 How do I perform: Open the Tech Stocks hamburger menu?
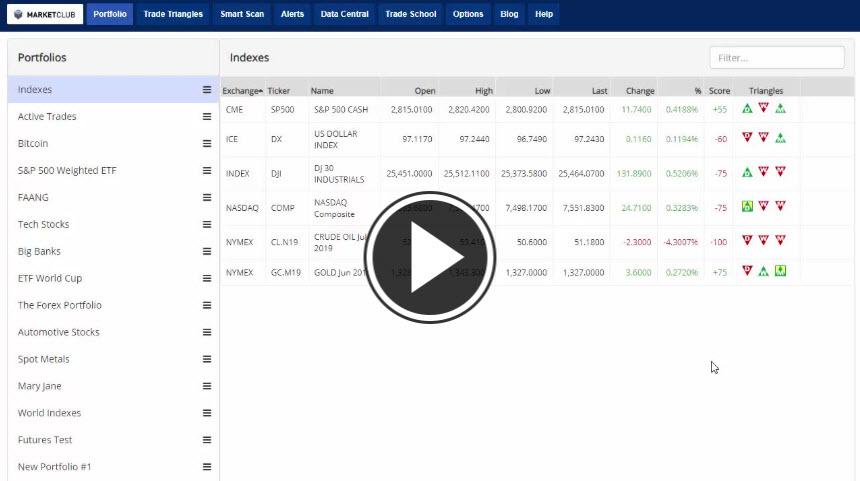(207, 224)
